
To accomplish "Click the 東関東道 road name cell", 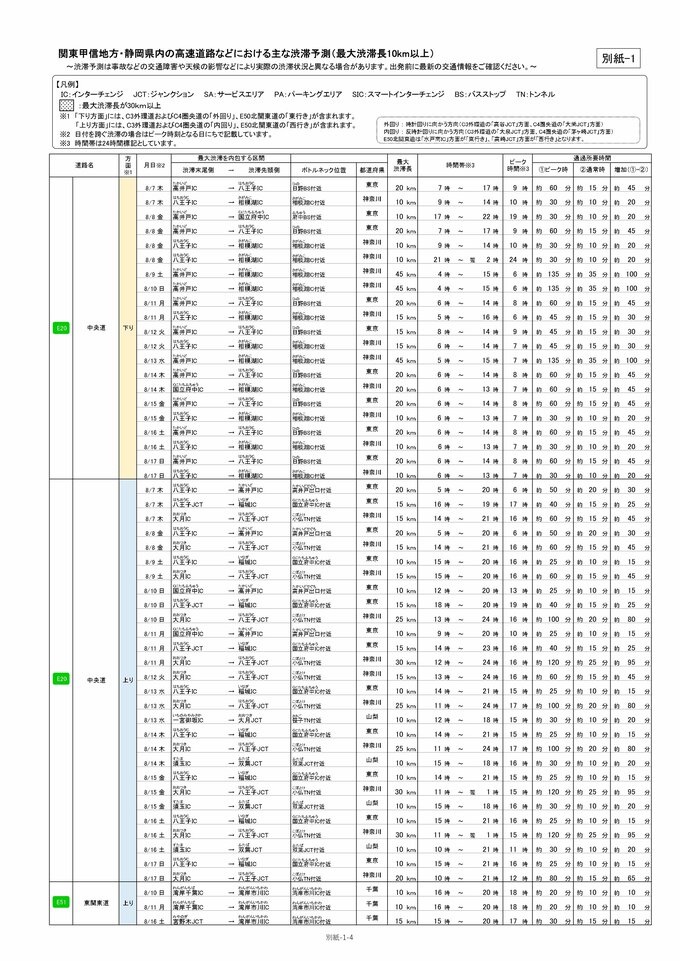I will pos(96,901).
